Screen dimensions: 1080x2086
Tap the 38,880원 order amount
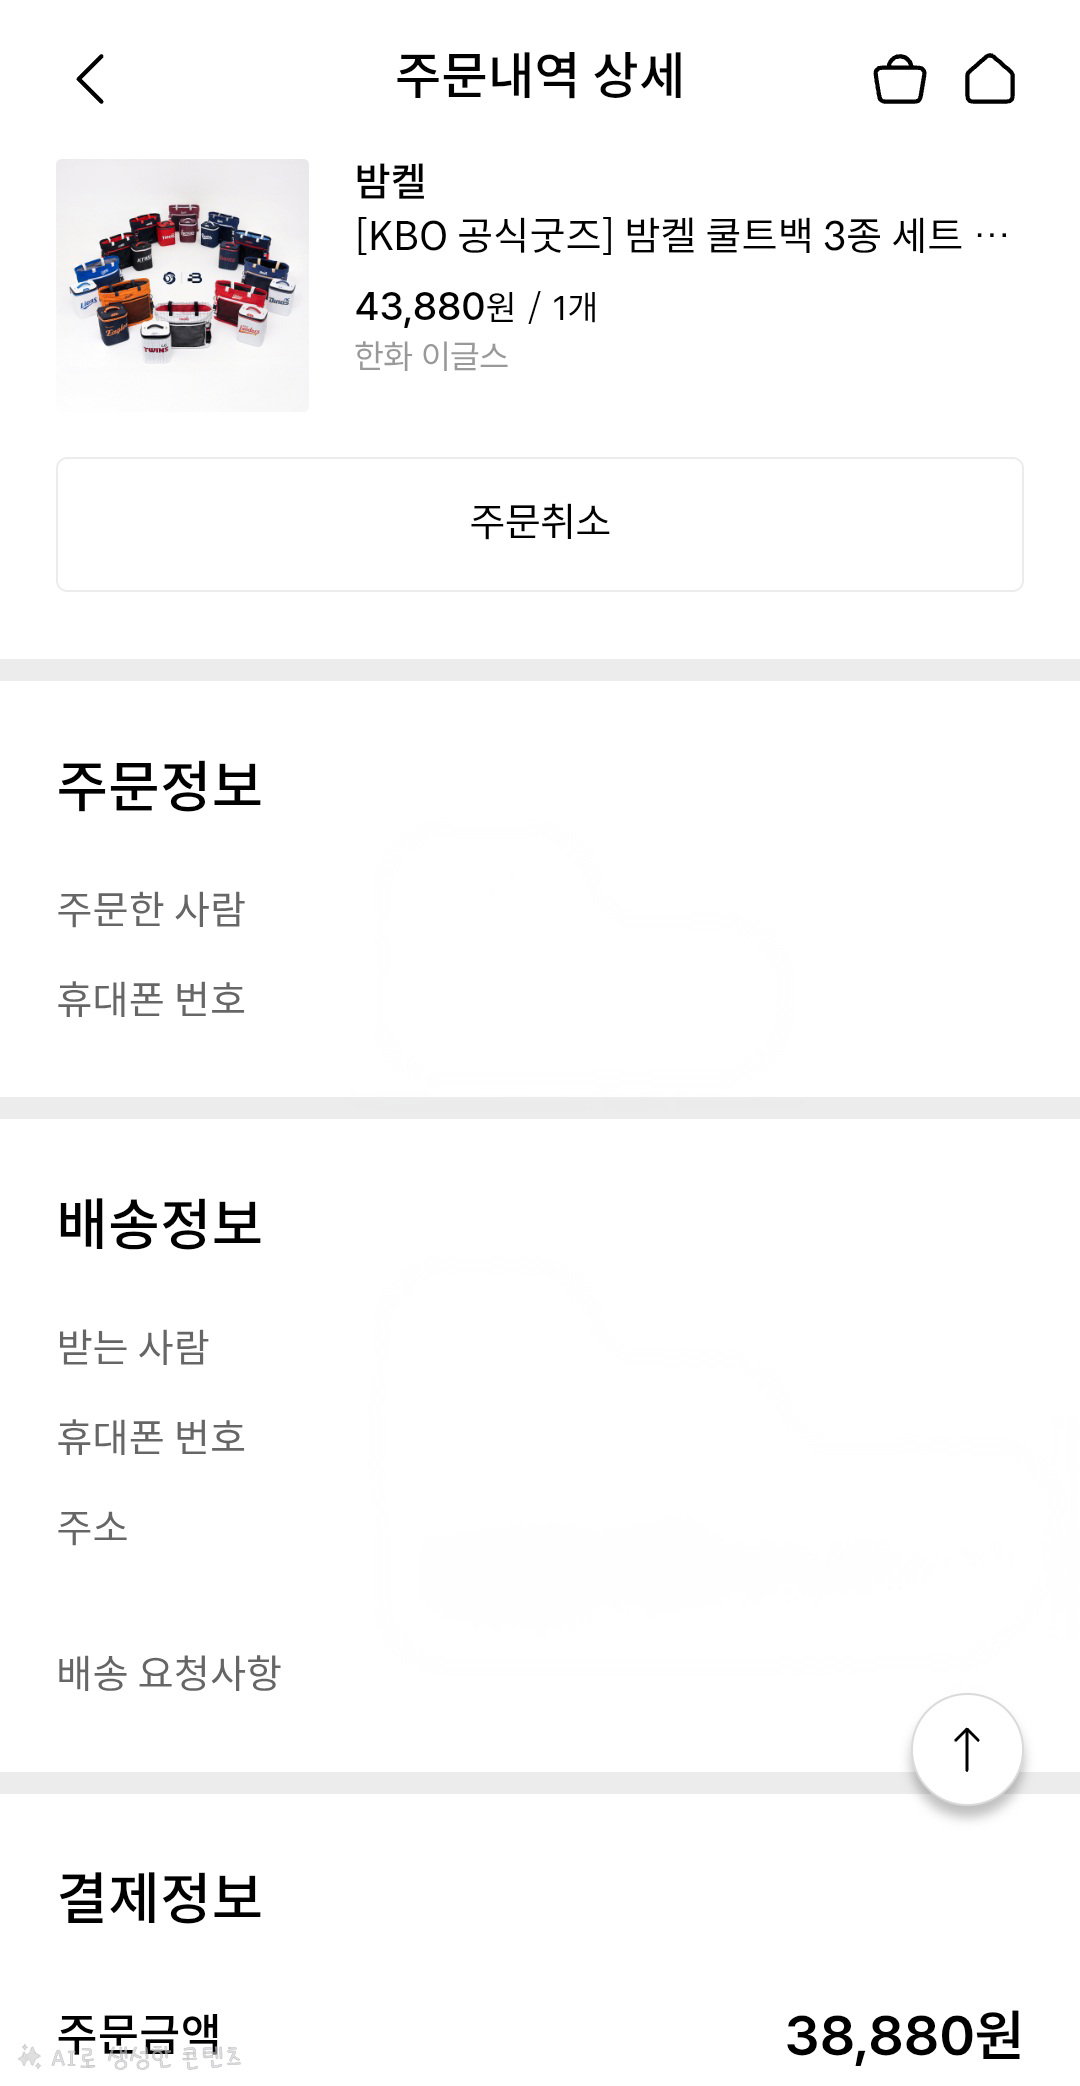coord(904,2035)
